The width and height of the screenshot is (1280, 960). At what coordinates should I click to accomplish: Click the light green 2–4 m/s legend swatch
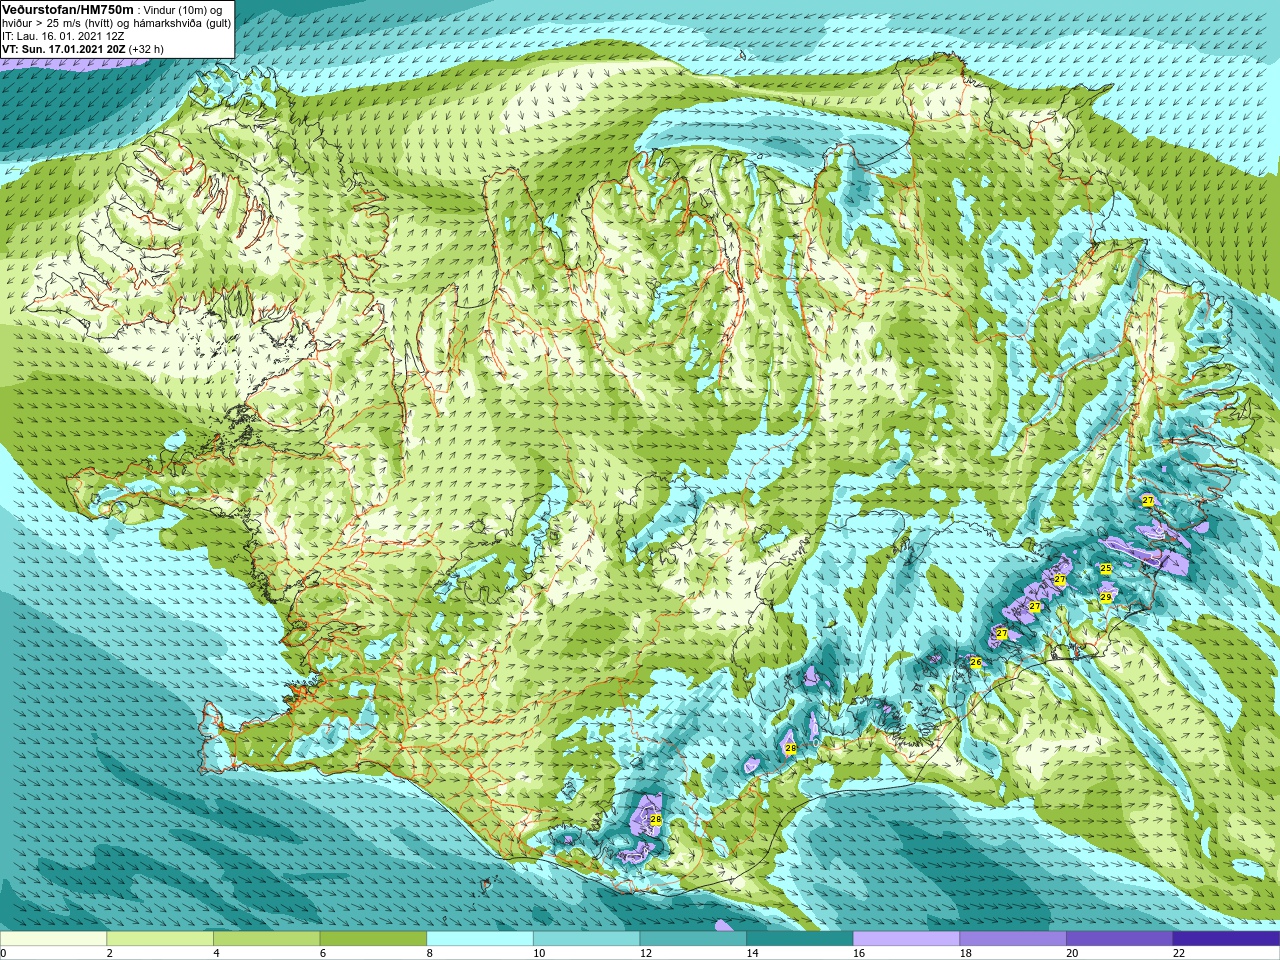pyautogui.click(x=160, y=939)
